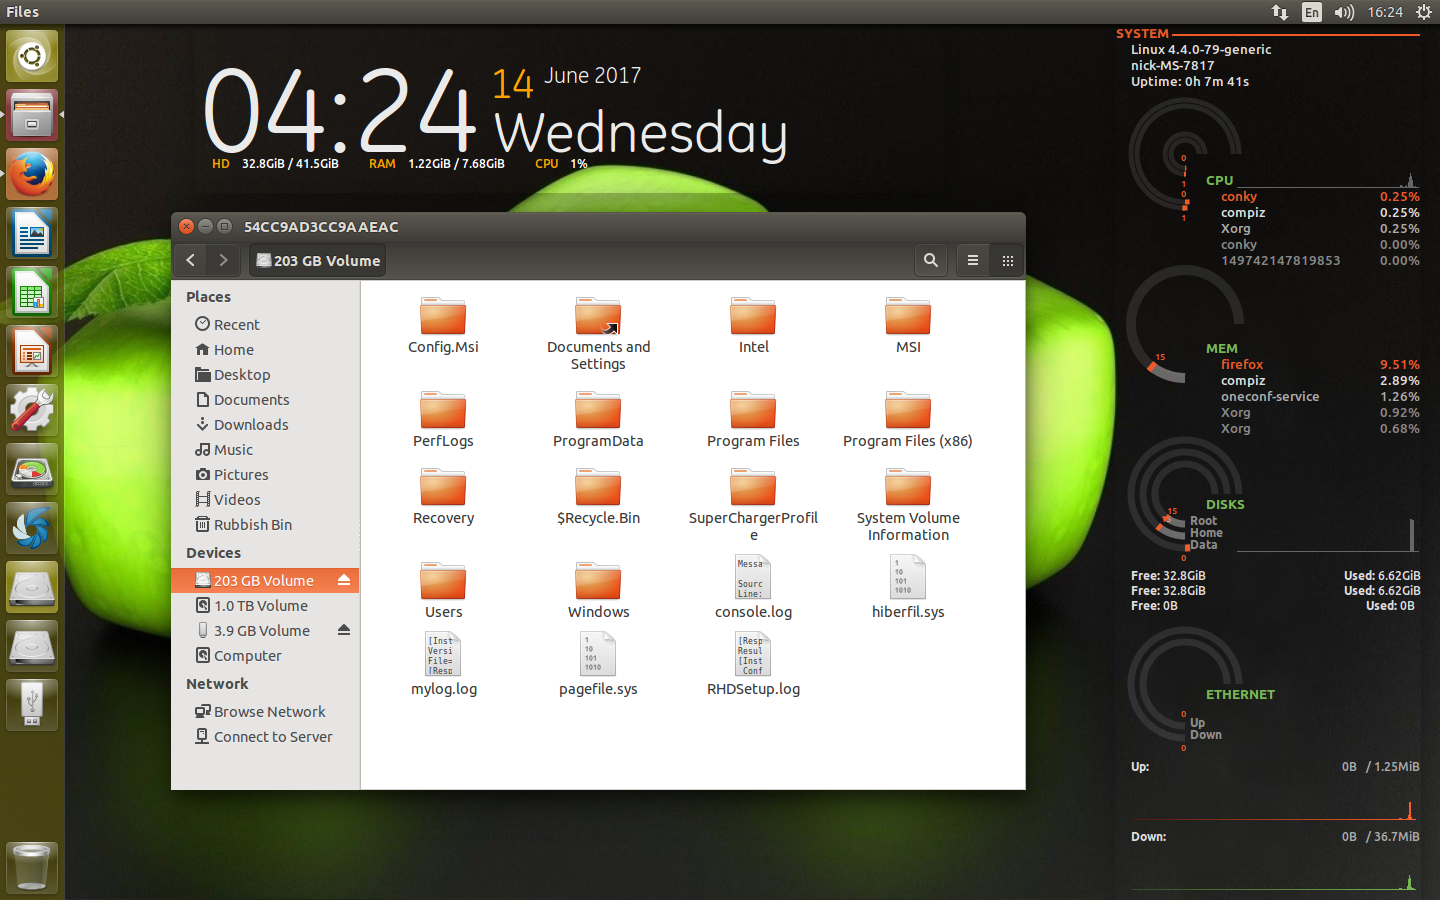
Task: Select the hiberfil.sys file
Action: tap(908, 588)
